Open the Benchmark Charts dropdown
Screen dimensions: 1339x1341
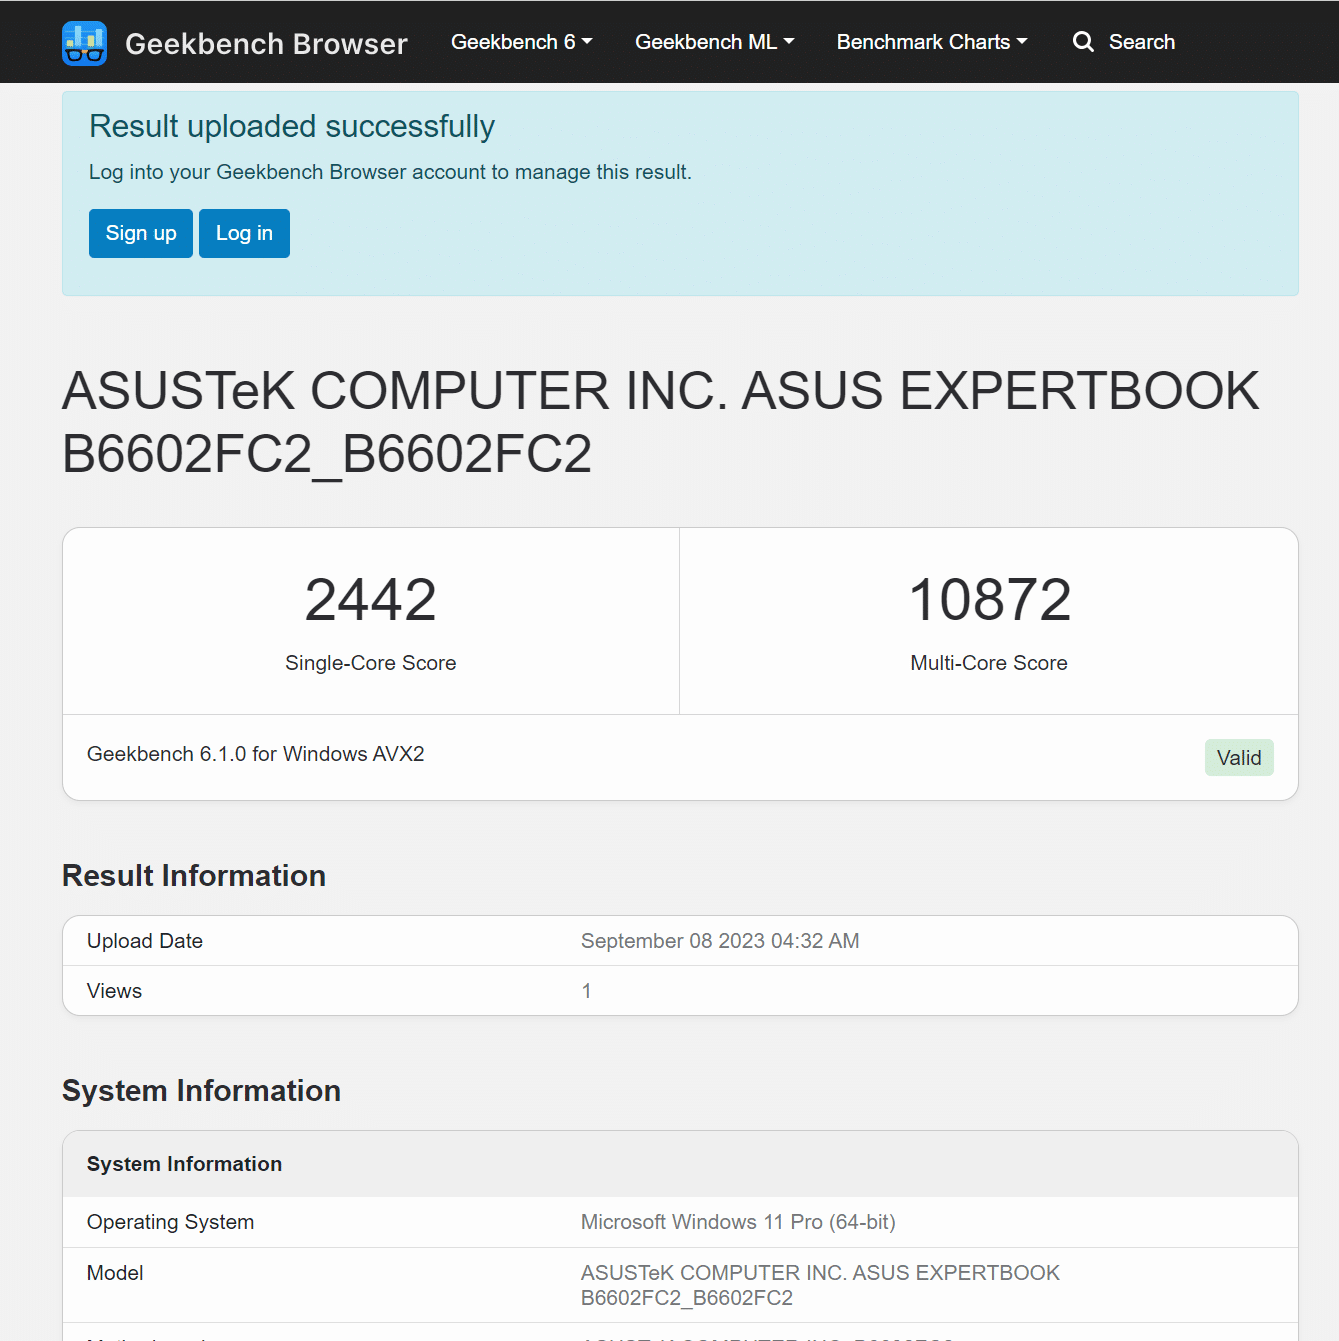(932, 42)
